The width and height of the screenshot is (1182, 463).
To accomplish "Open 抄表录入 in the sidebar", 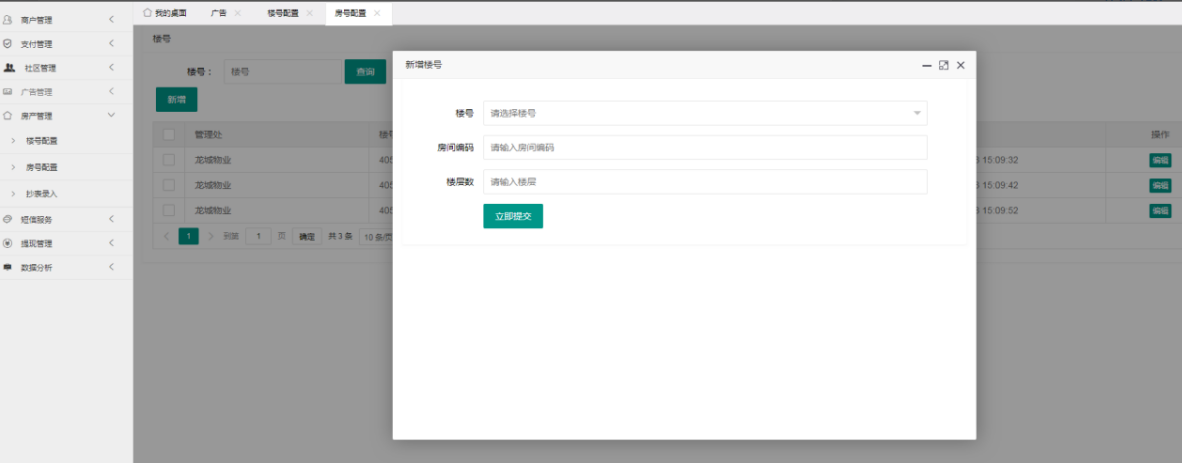I will (41, 193).
